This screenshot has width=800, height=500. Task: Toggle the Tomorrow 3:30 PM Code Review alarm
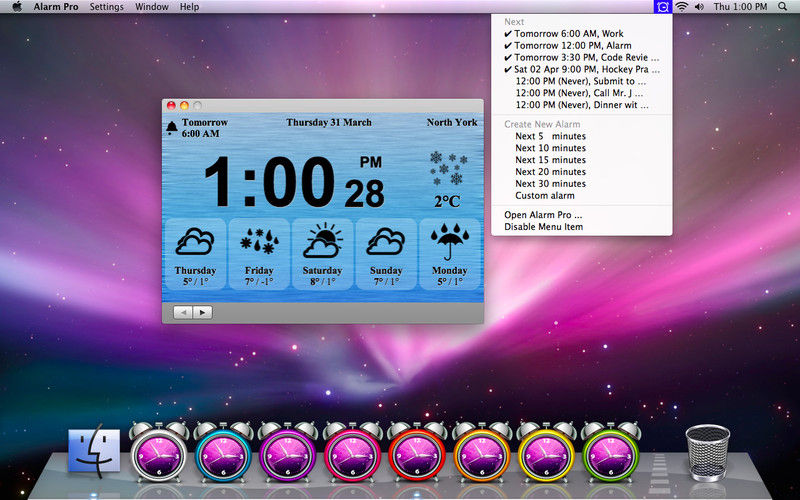tap(582, 58)
